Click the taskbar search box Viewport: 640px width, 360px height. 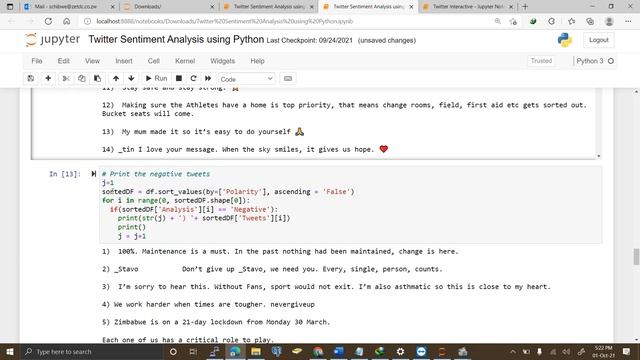pyautogui.click(x=91, y=351)
